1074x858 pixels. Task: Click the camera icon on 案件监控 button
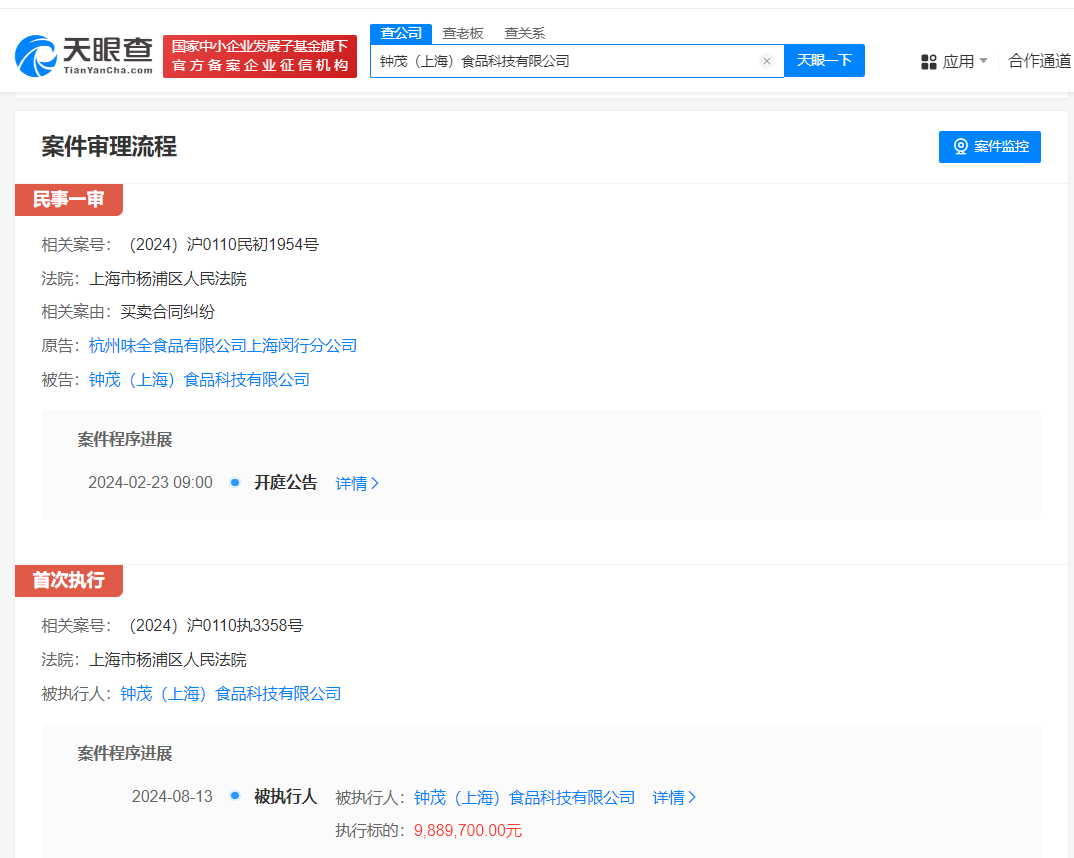tap(961, 147)
